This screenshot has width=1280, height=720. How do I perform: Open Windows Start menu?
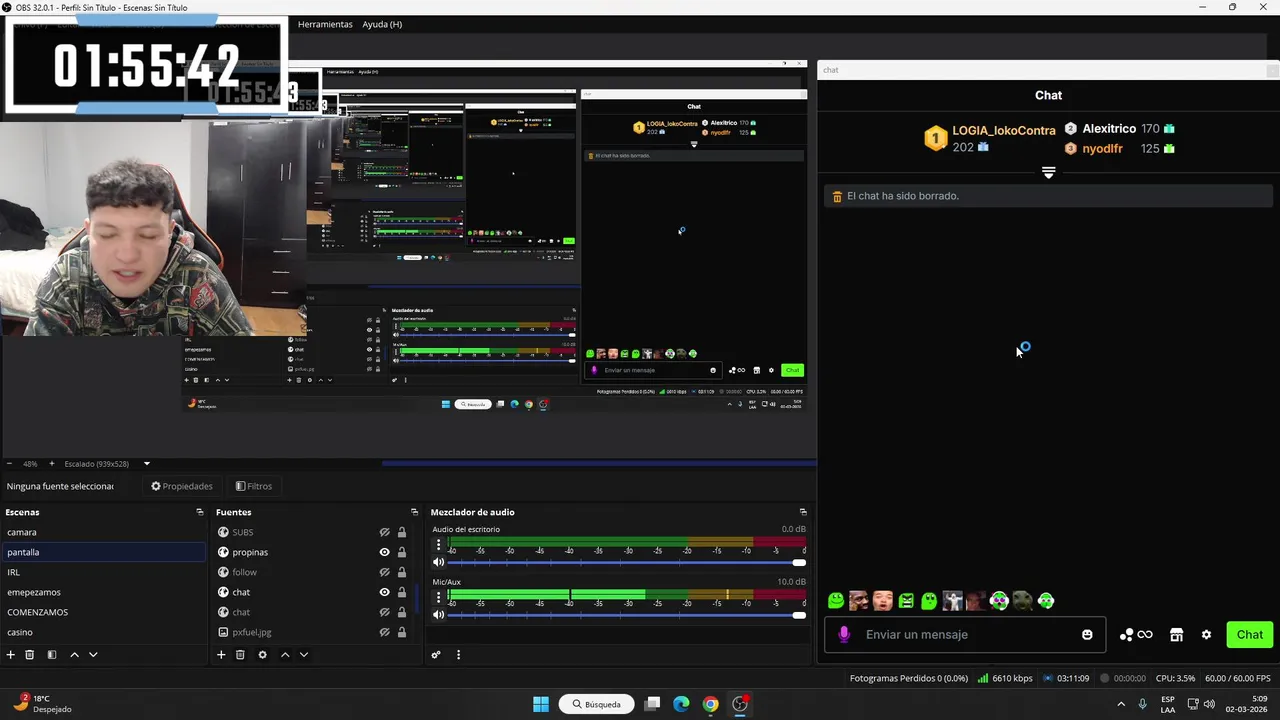(x=541, y=704)
